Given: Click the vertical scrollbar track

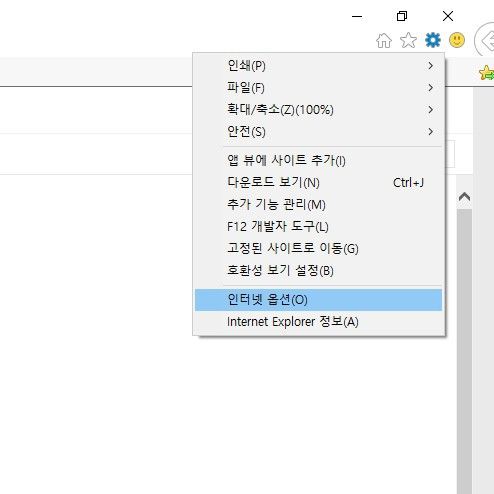Looking at the screenshot, I should pos(464,351).
